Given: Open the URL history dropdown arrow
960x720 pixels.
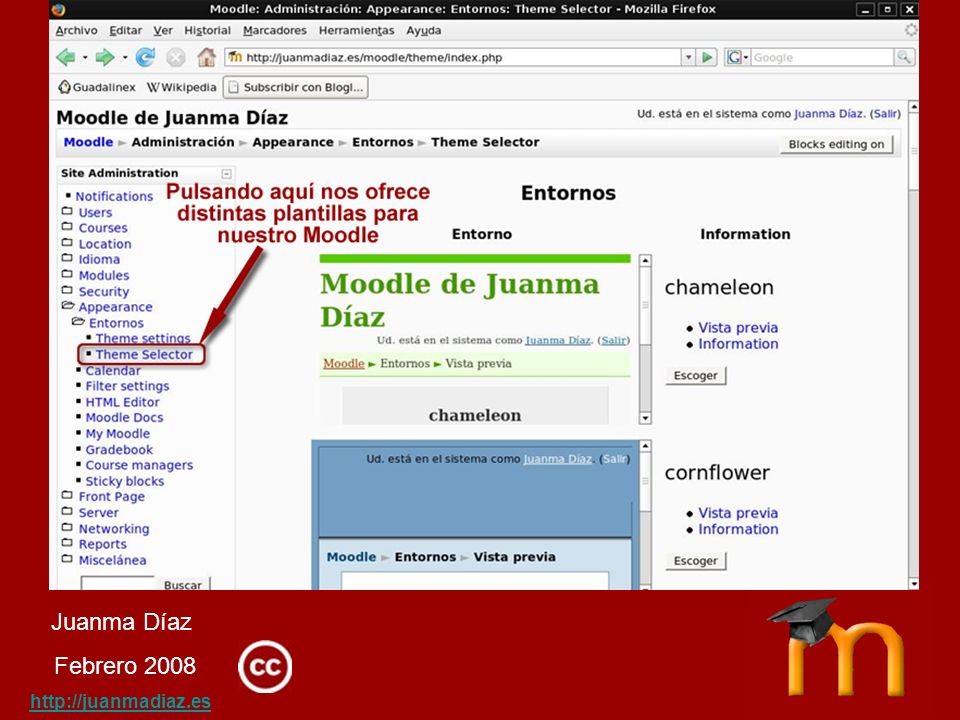Looking at the screenshot, I should (x=689, y=58).
